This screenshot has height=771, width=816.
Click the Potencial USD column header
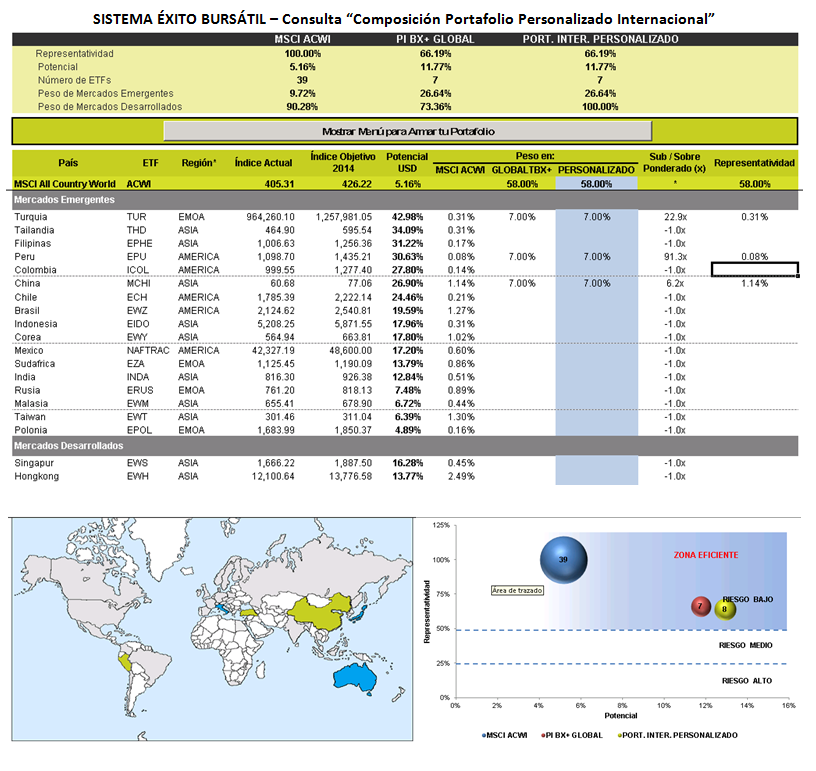pyautogui.click(x=407, y=163)
